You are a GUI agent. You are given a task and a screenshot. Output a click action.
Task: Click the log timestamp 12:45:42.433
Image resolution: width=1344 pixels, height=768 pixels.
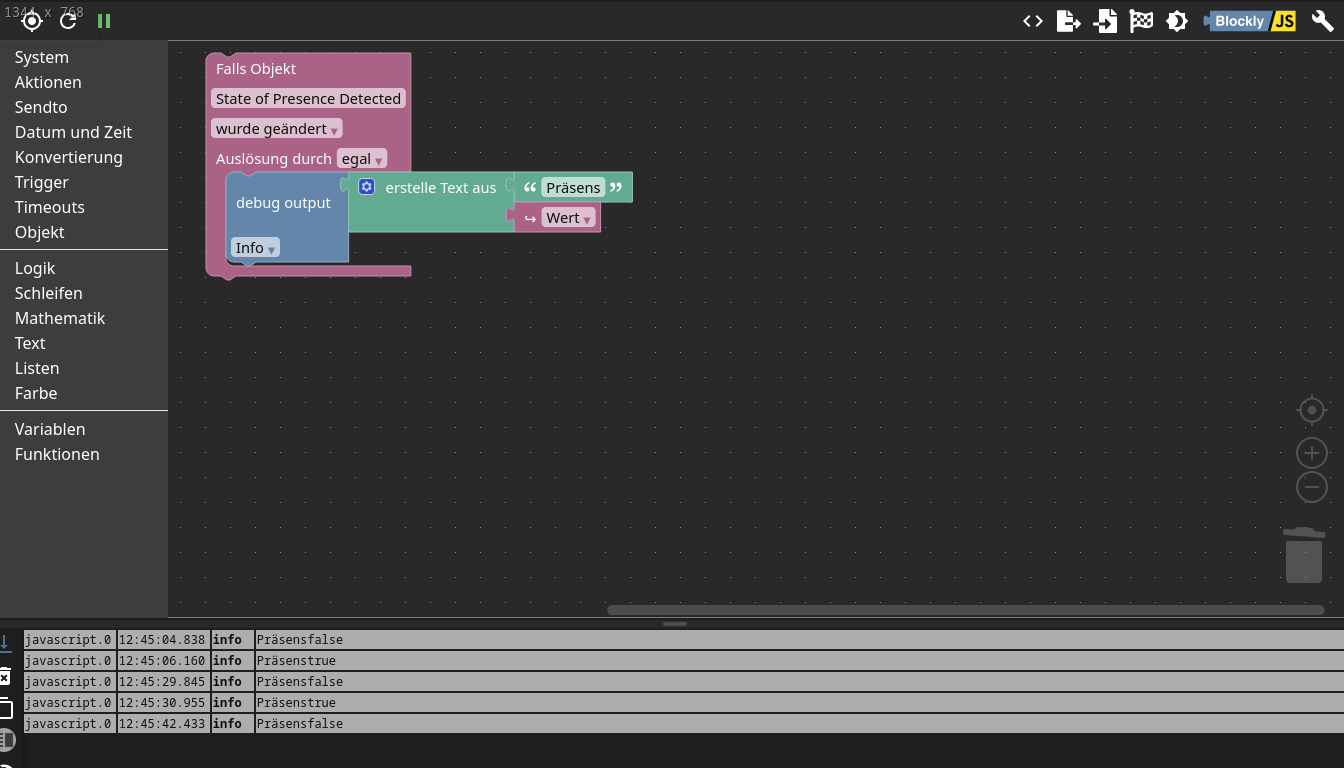164,724
